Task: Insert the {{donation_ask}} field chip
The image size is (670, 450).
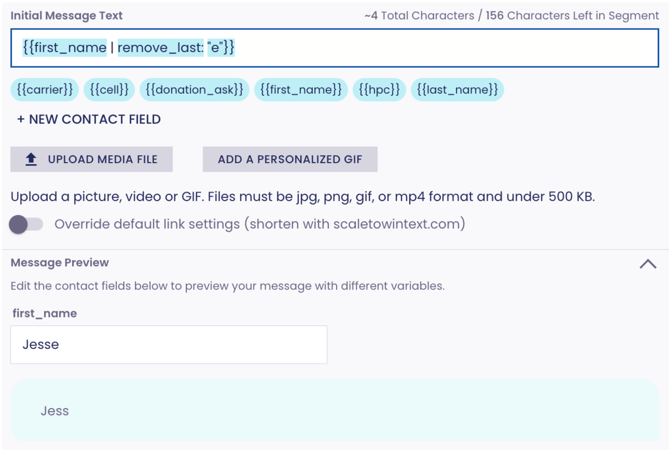Action: [194, 90]
